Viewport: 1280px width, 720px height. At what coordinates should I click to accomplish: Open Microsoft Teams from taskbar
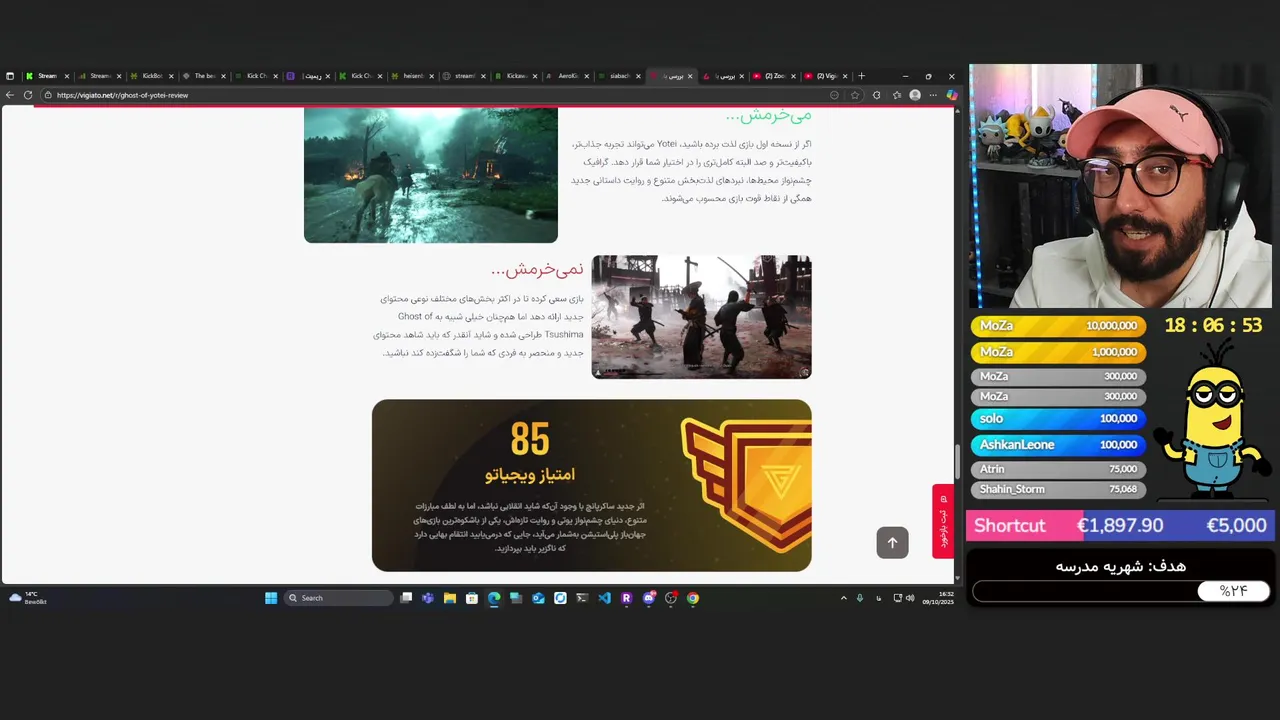pyautogui.click(x=428, y=598)
